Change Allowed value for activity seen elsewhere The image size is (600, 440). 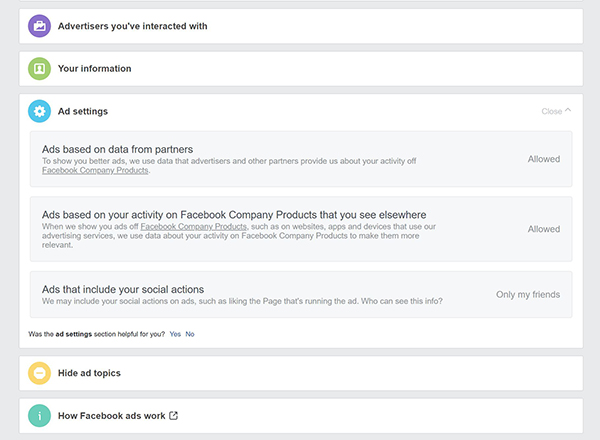tap(544, 229)
